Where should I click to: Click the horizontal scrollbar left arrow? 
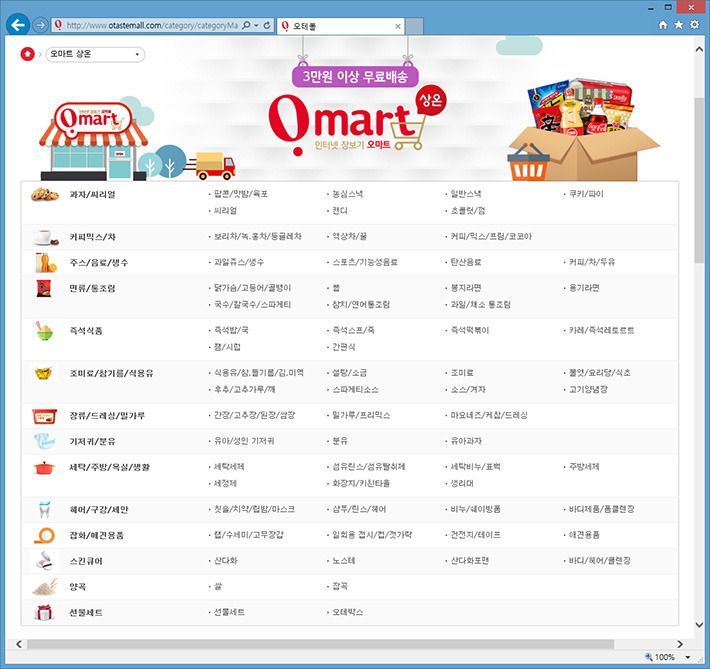[19, 644]
